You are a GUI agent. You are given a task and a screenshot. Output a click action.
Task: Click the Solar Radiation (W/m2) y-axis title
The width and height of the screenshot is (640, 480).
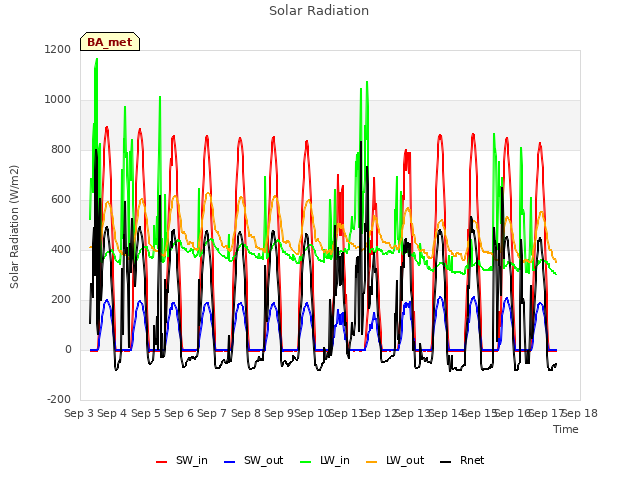point(14,227)
